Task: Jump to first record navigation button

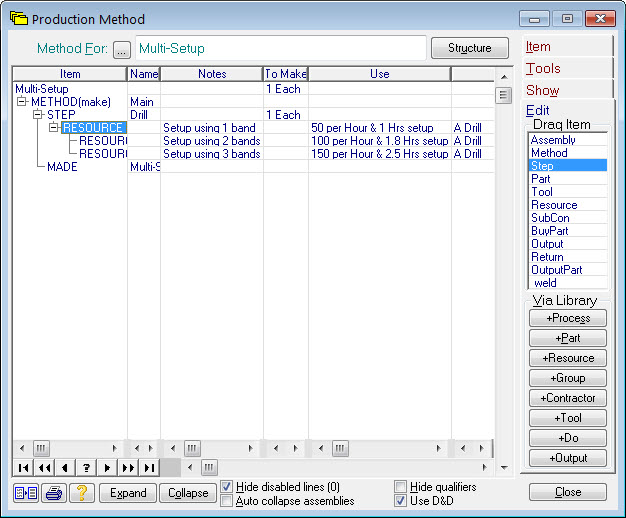Action: (24, 468)
